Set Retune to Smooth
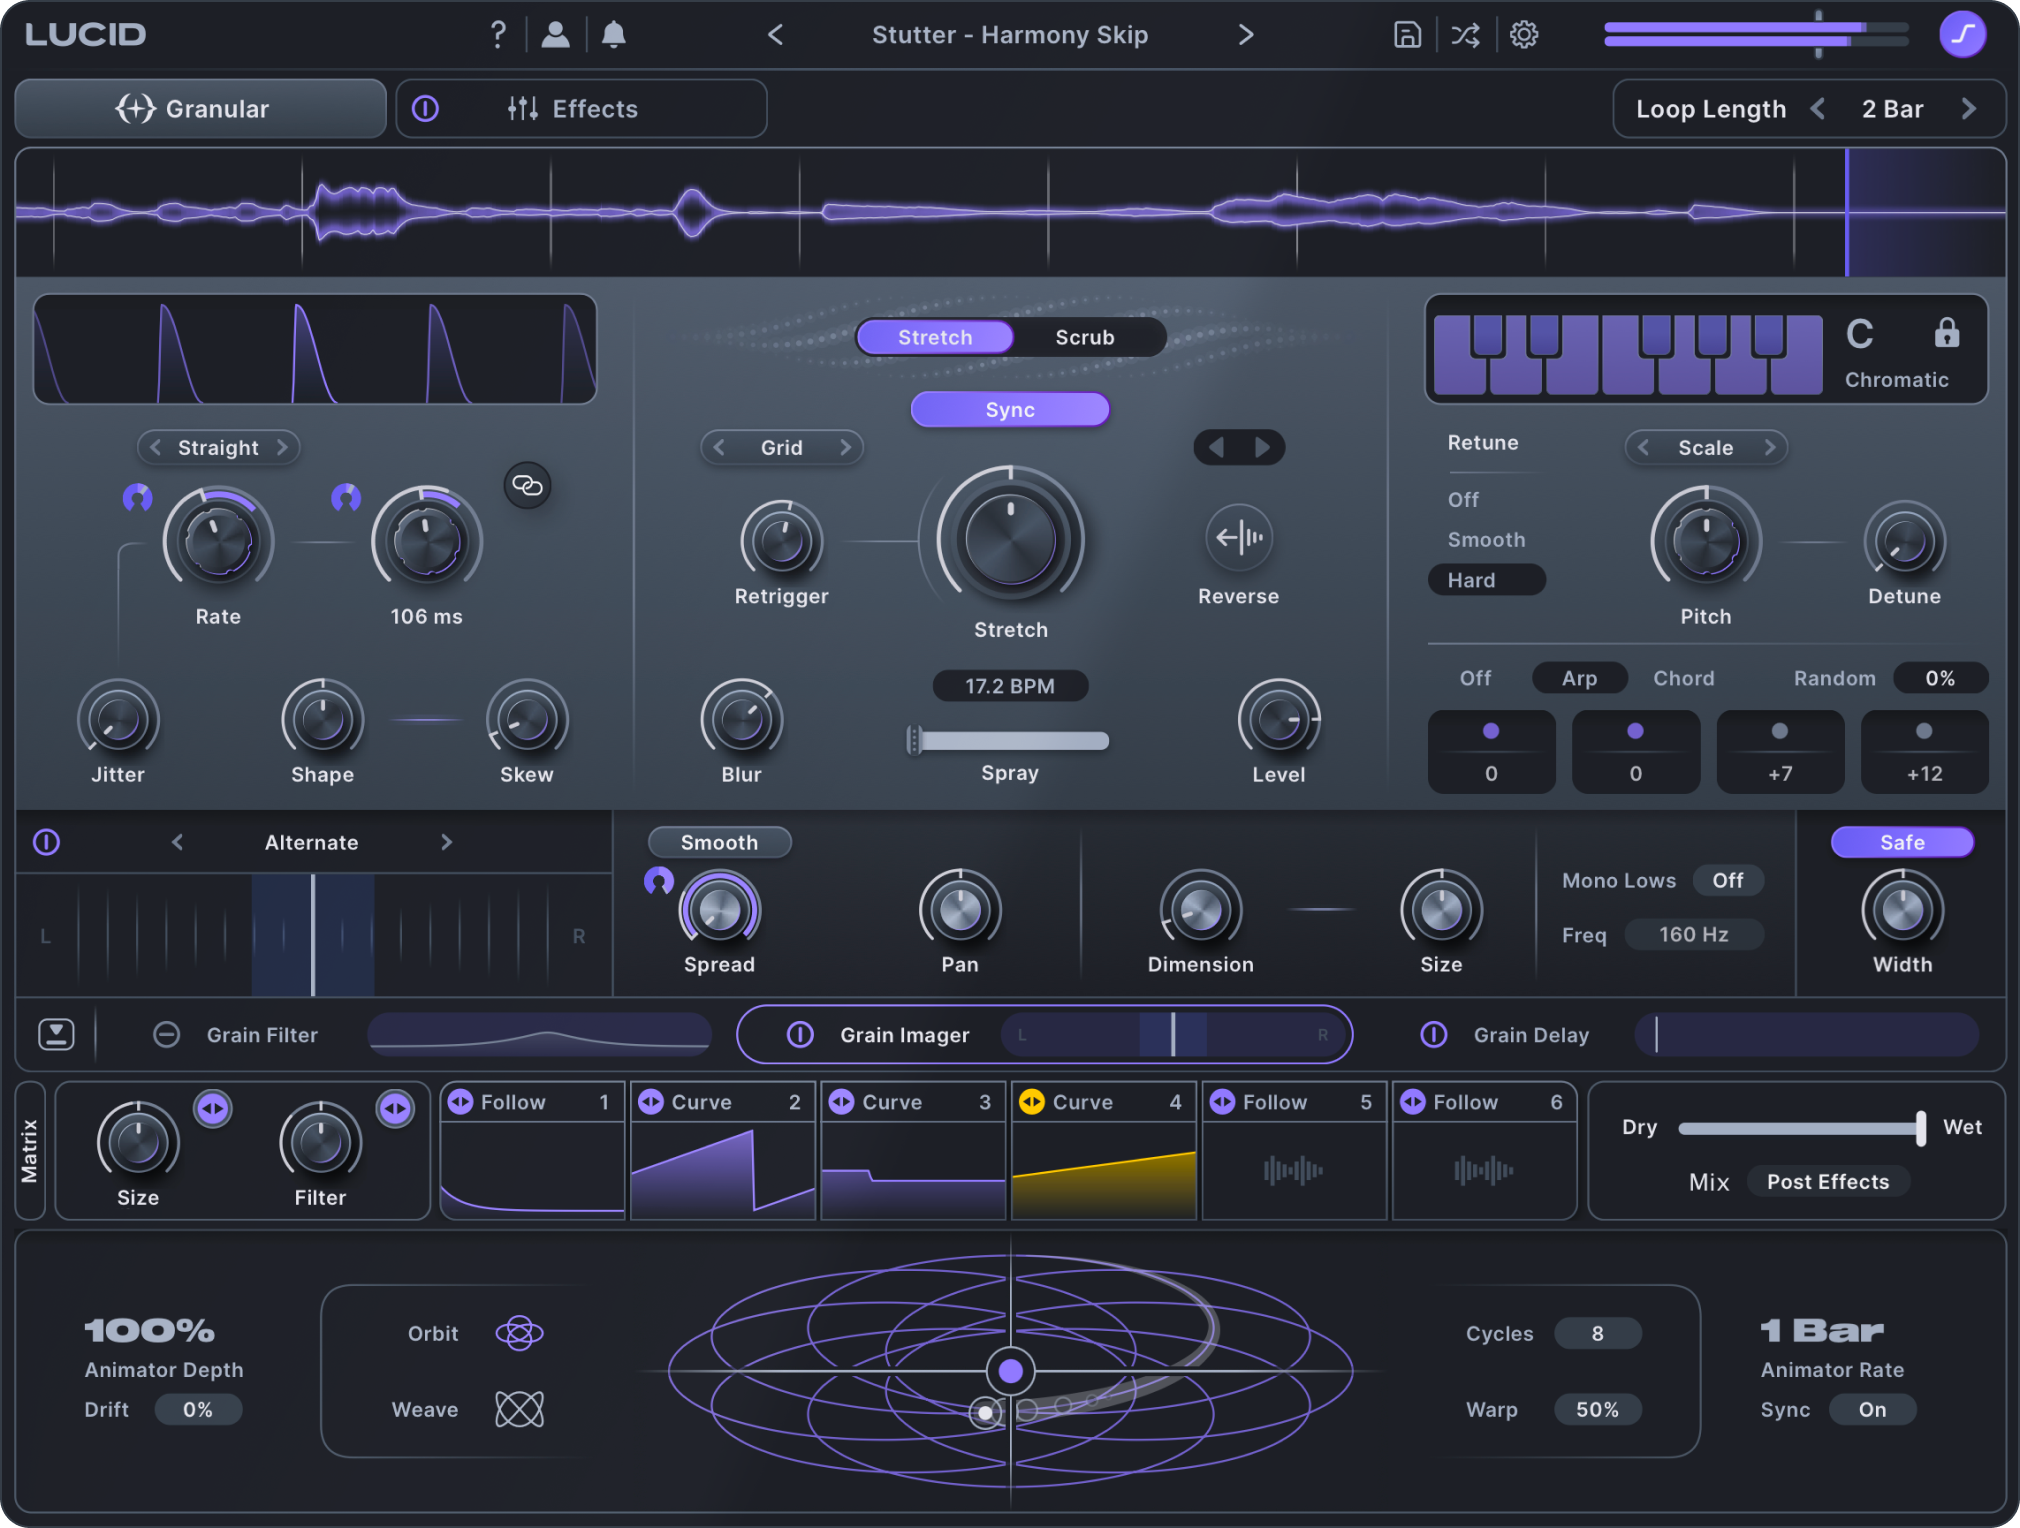Image resolution: width=2020 pixels, height=1528 pixels. click(x=1486, y=540)
